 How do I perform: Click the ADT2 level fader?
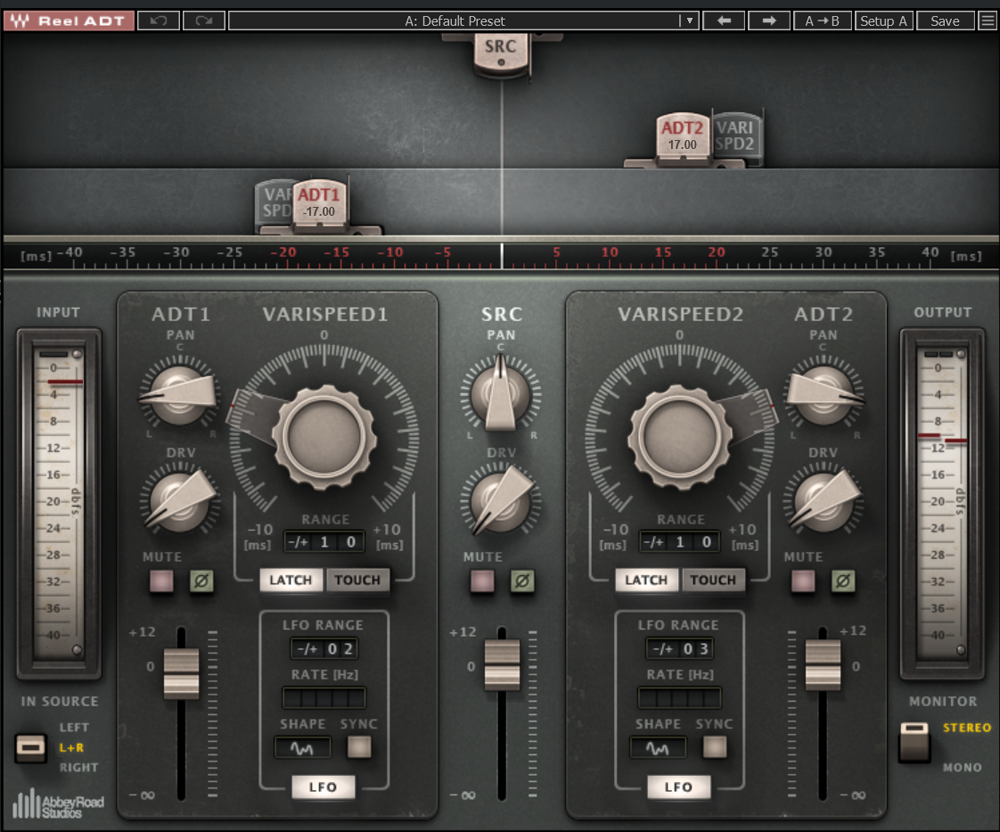pyautogui.click(x=823, y=665)
